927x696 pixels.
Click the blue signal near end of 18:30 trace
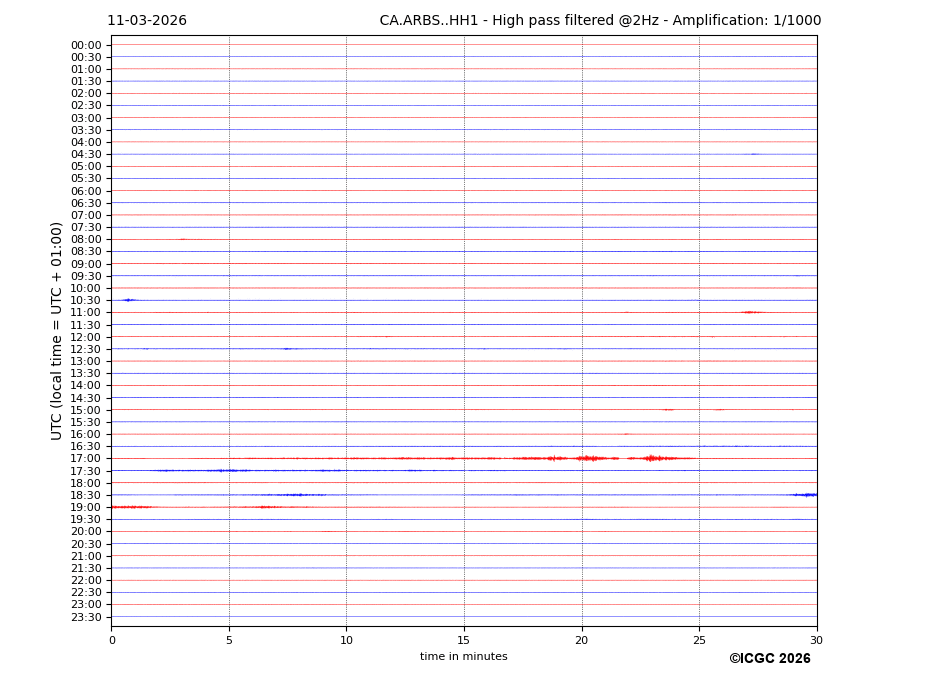(x=804, y=495)
